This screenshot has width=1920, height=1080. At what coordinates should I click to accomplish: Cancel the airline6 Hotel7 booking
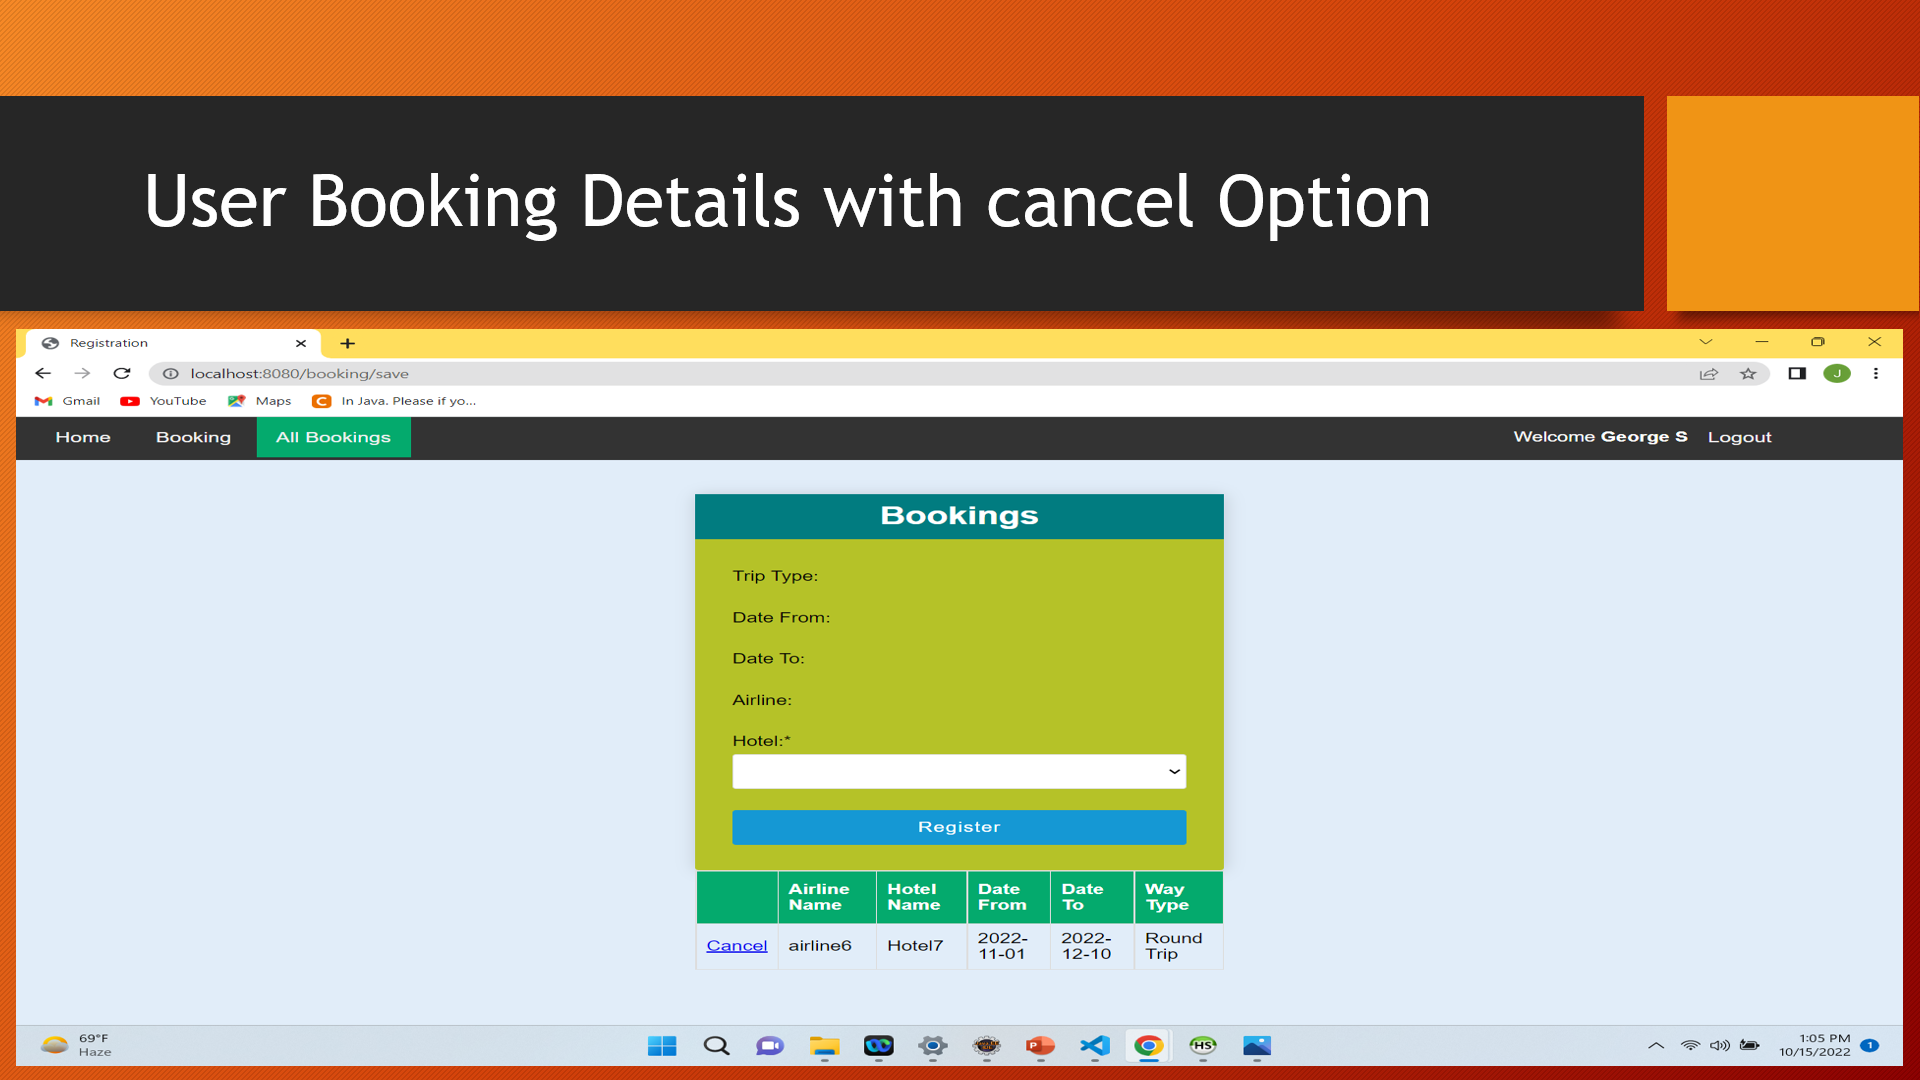[737, 946]
